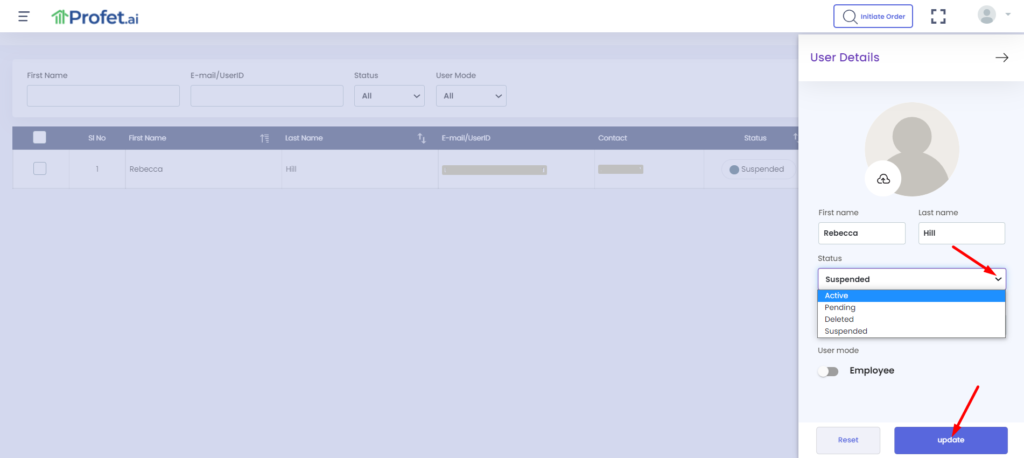Close User Details panel with arrow
The width and height of the screenshot is (1024, 458).
click(x=1001, y=58)
